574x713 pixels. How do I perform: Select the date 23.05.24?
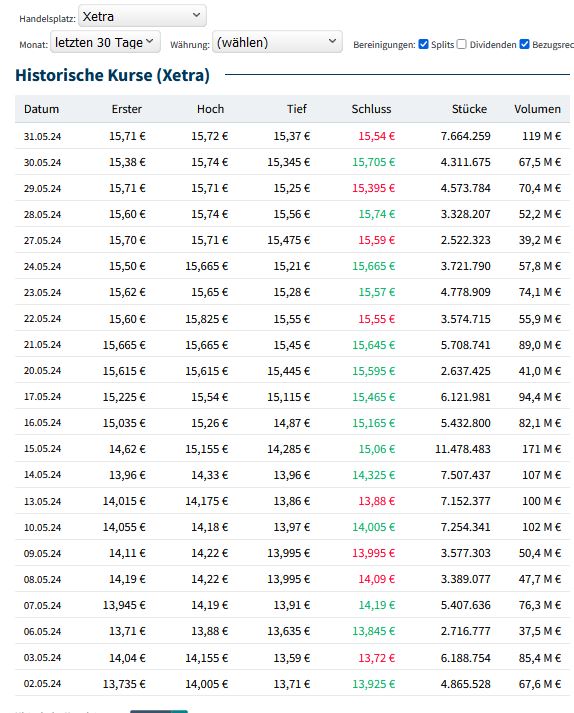(42, 292)
